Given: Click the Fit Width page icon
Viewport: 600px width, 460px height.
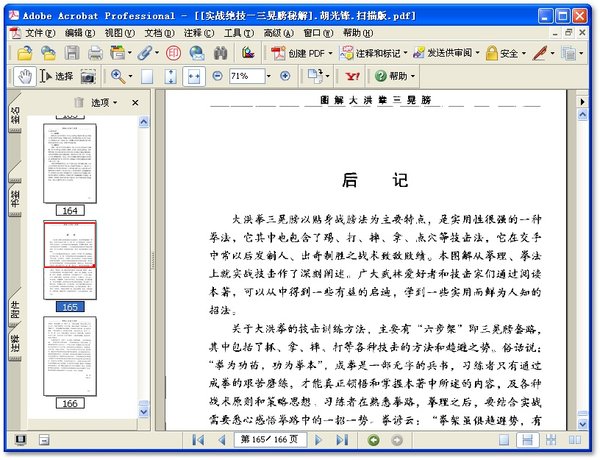Looking at the screenshot, I should (192, 76).
